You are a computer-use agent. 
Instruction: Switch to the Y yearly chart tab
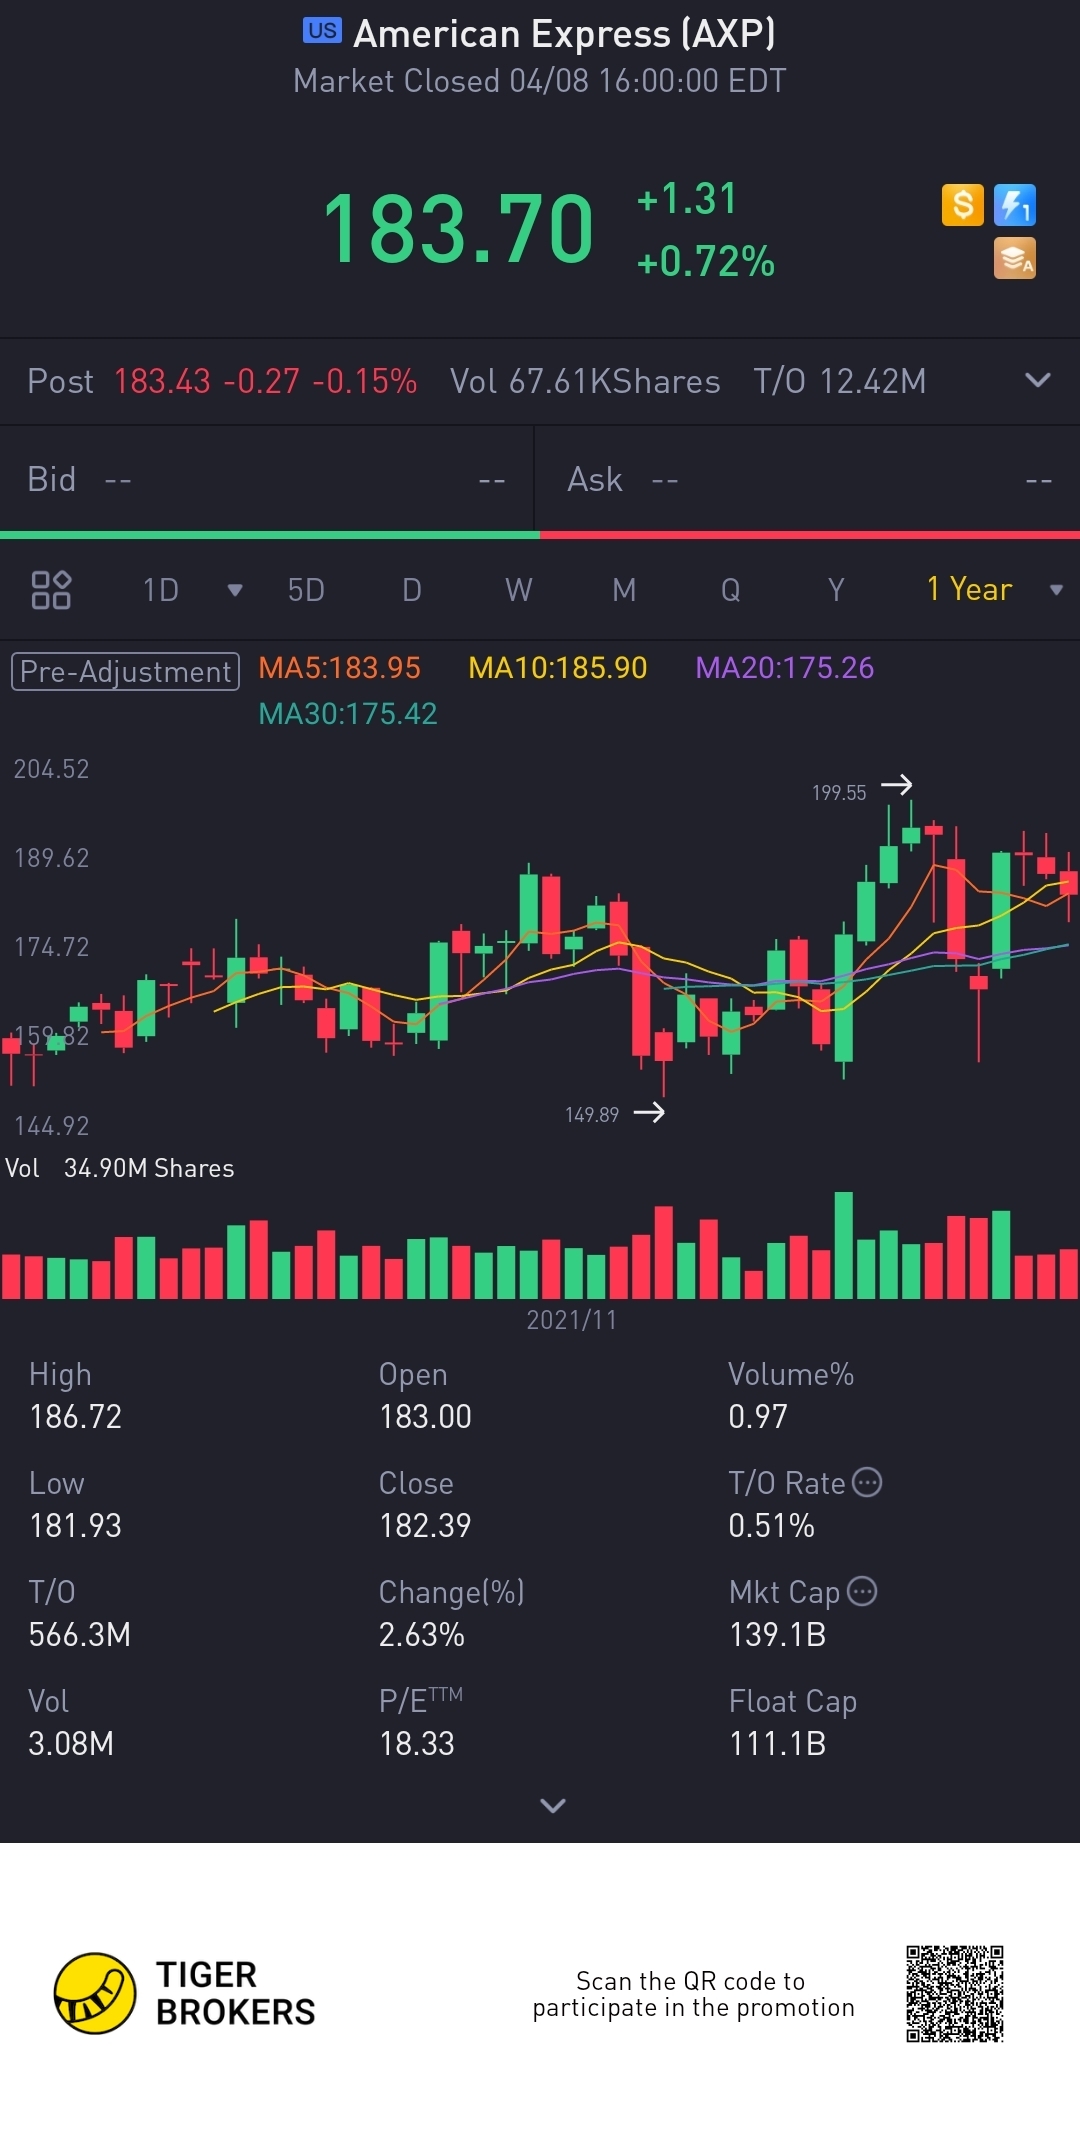(x=836, y=590)
